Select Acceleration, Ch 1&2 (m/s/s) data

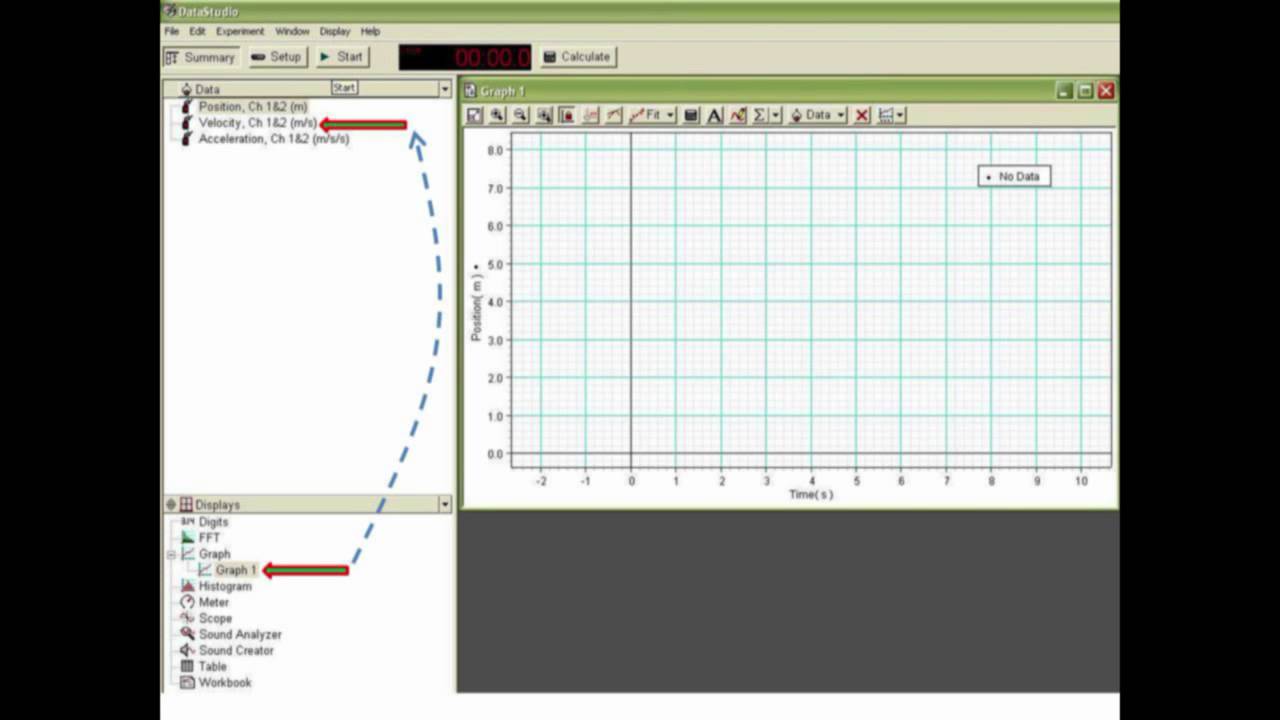[274, 139]
